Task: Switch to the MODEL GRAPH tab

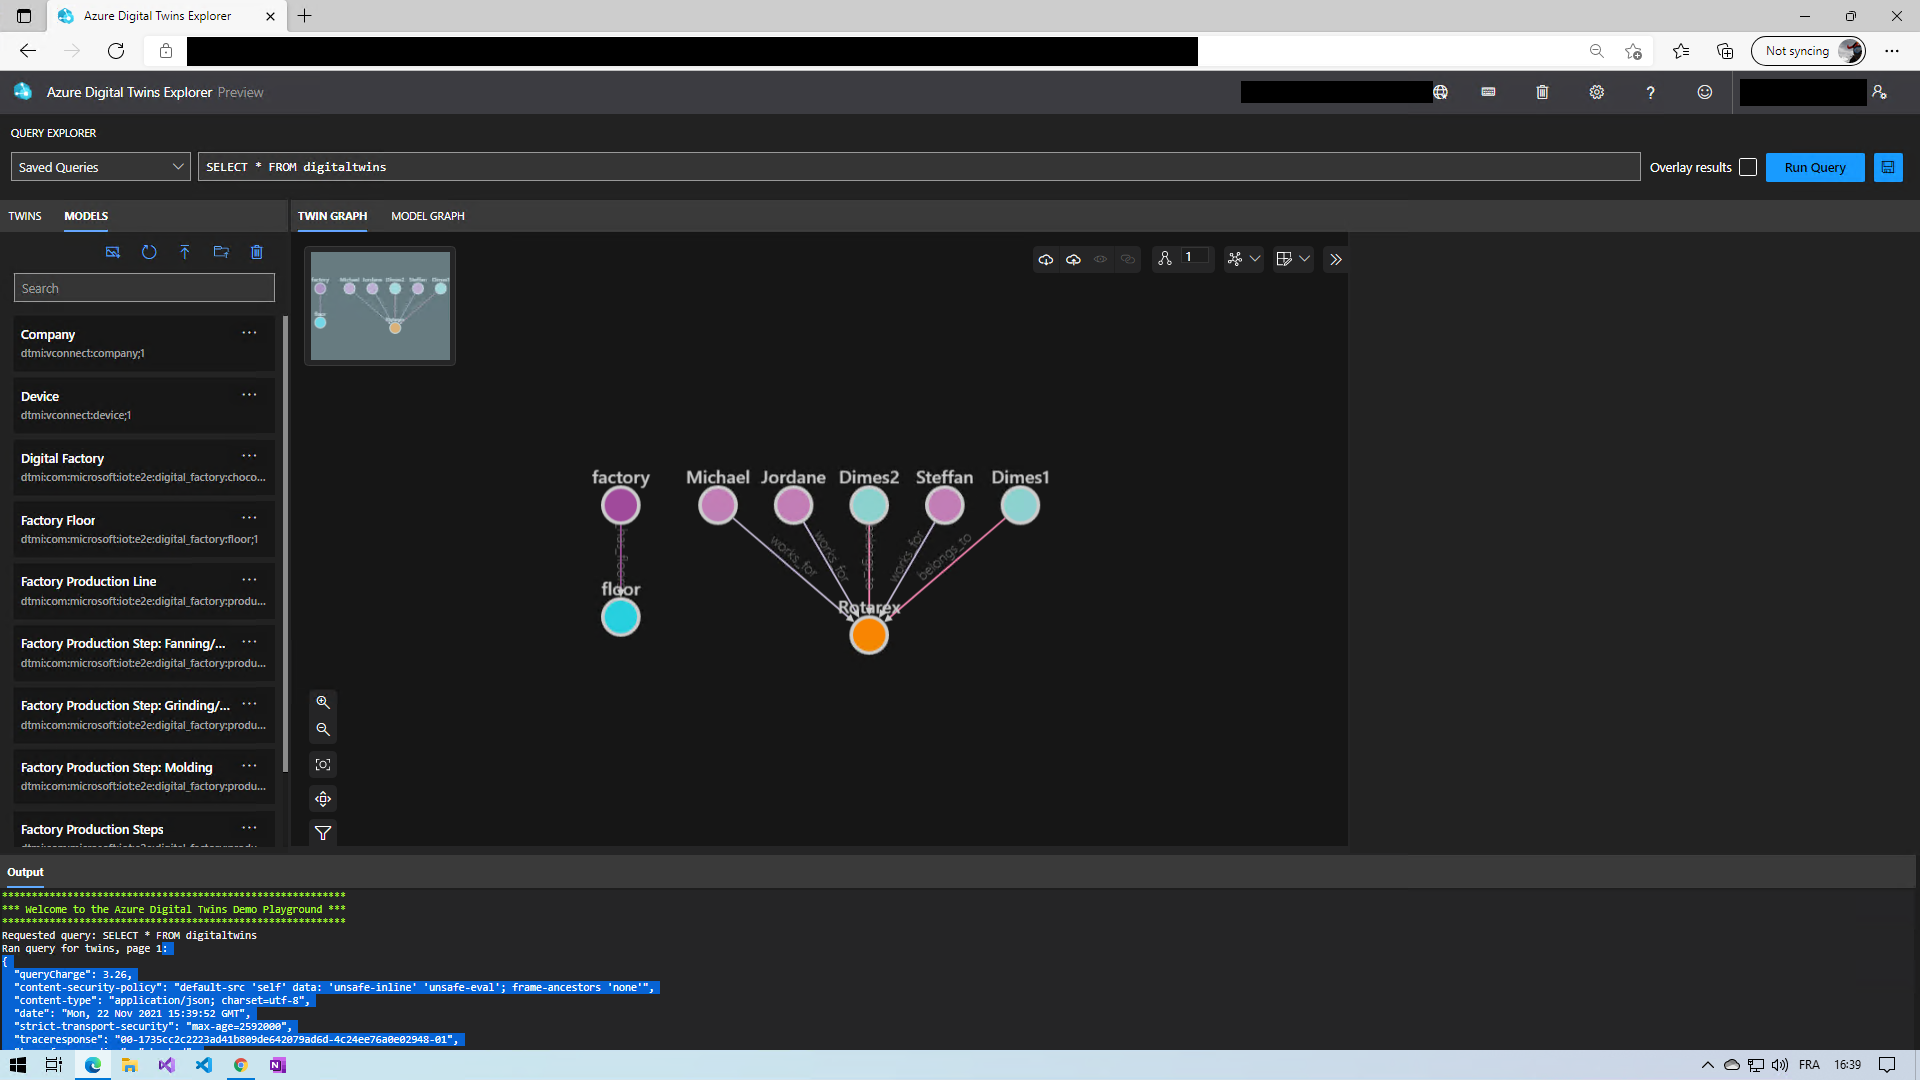Action: click(x=427, y=216)
